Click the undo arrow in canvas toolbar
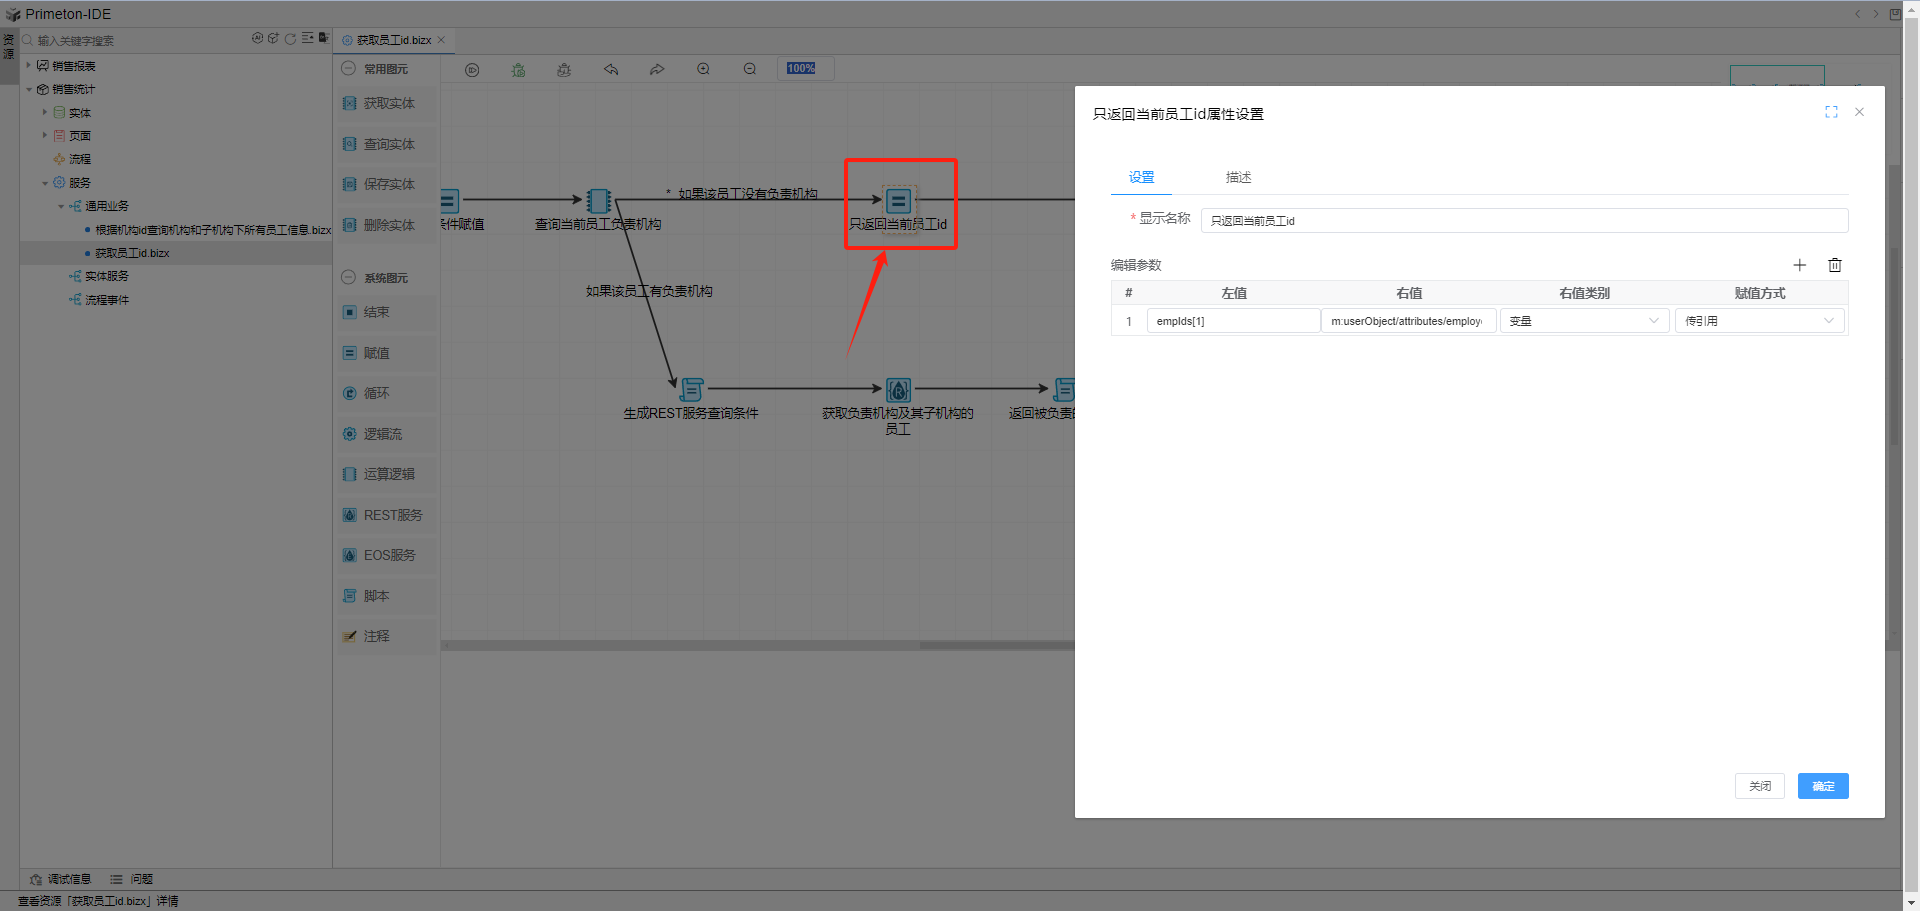The width and height of the screenshot is (1920, 911). [x=611, y=70]
